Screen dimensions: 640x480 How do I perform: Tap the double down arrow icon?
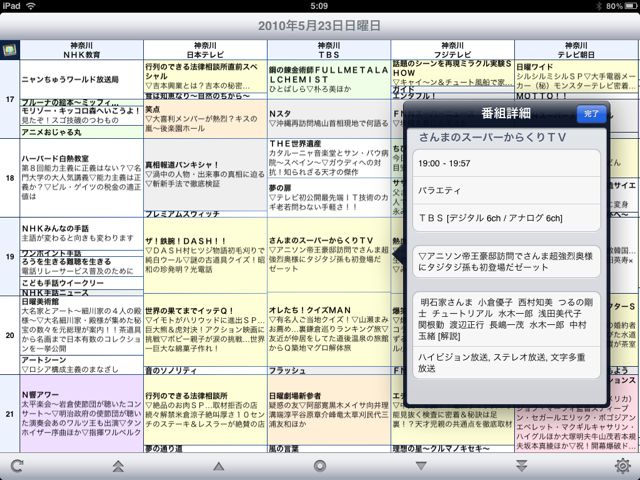point(522,466)
